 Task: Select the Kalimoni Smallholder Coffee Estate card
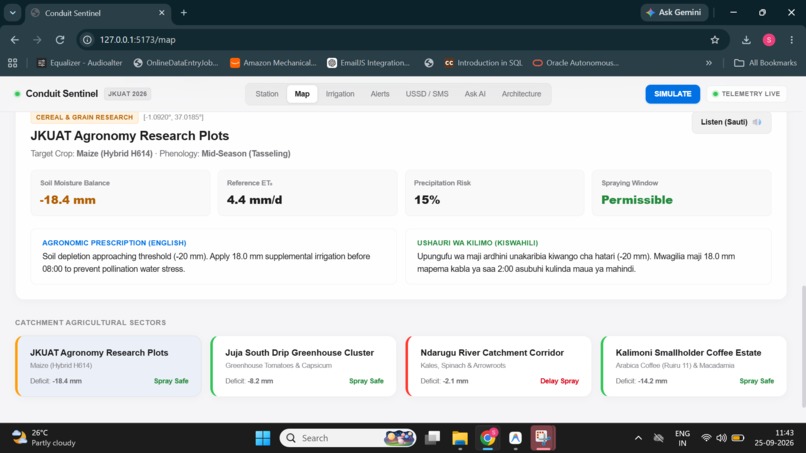tap(694, 366)
